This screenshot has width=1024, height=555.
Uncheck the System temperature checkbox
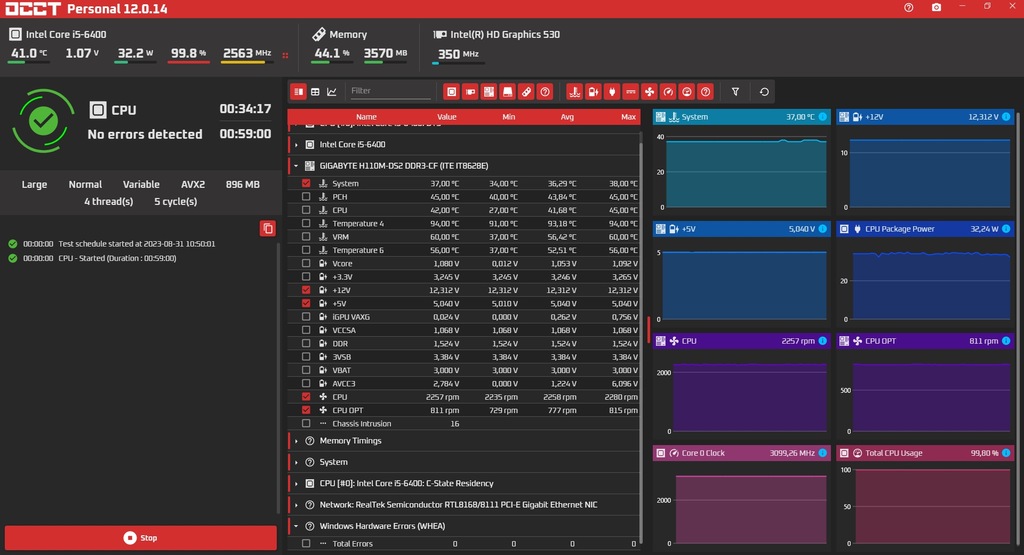(306, 184)
